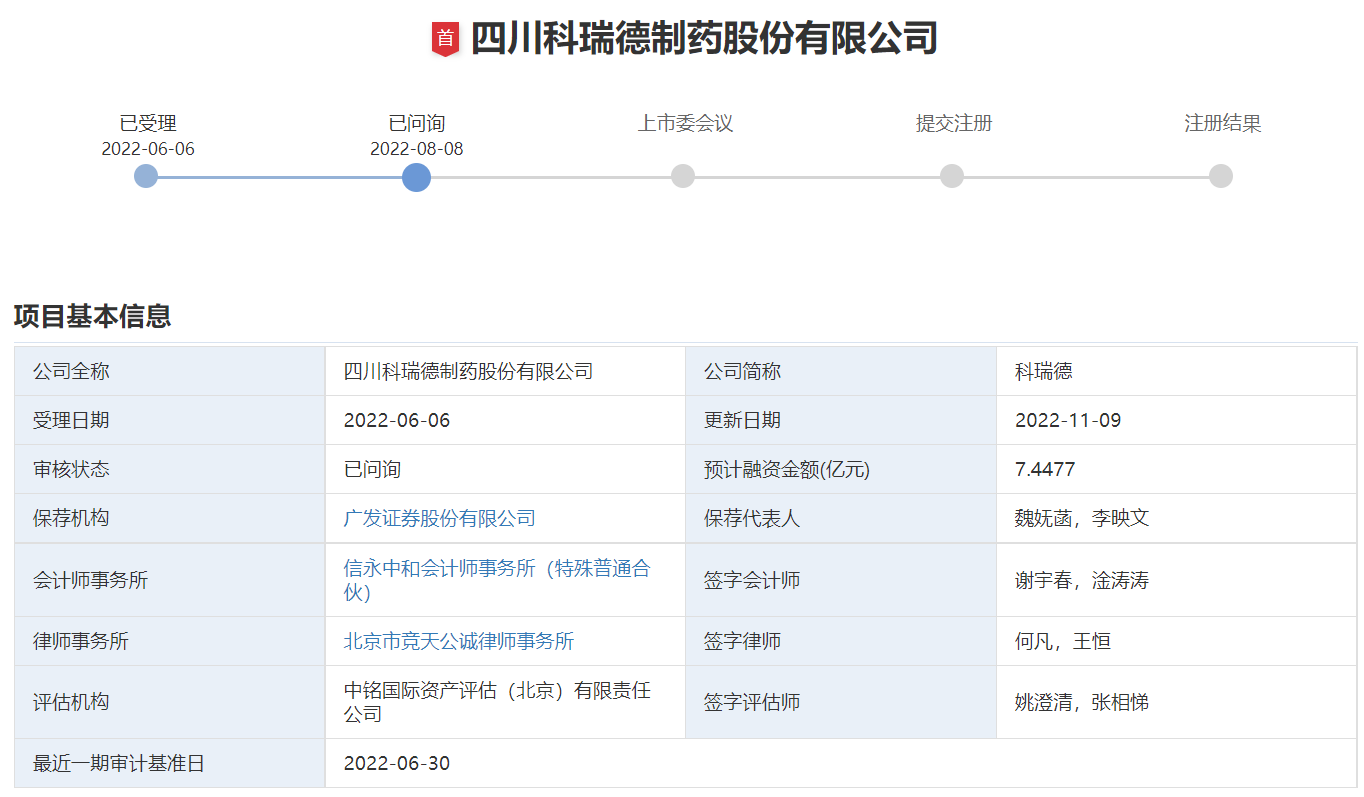The width and height of the screenshot is (1364, 797).
Task: Click the 2022-08-08 inquiry date text
Action: click(416, 149)
